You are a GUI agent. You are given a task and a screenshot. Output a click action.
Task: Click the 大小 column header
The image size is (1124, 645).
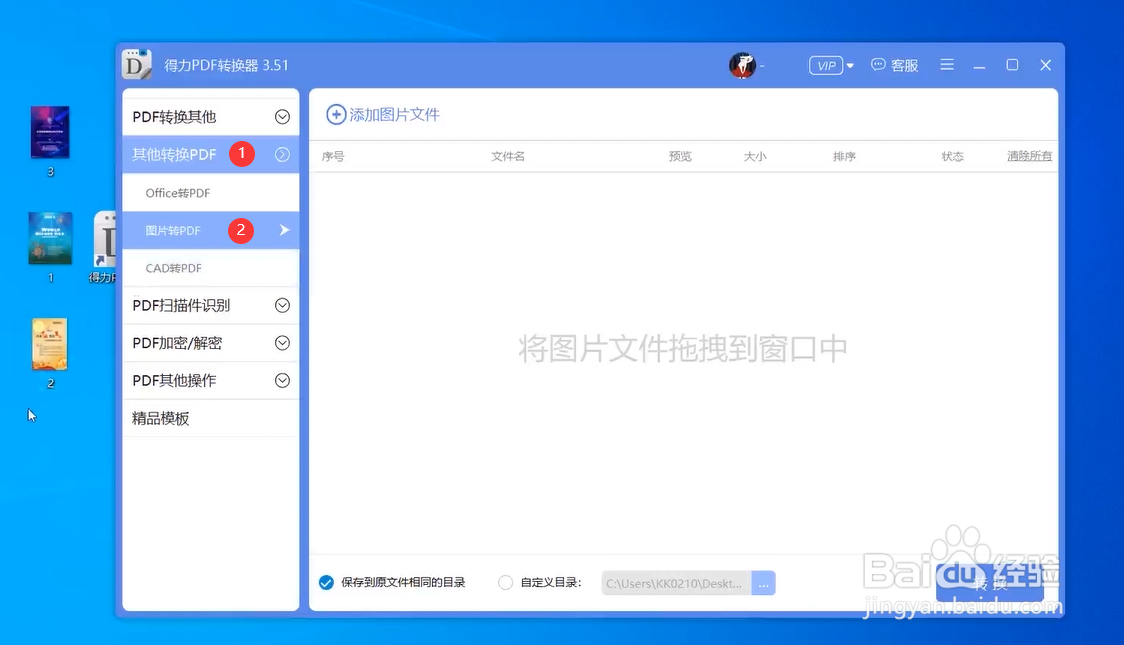pyautogui.click(x=755, y=156)
